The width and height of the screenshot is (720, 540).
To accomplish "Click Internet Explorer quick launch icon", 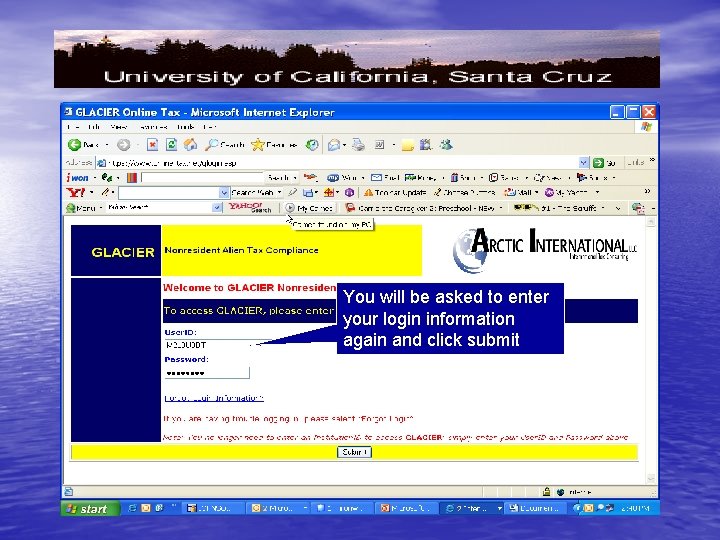I will click(132, 508).
